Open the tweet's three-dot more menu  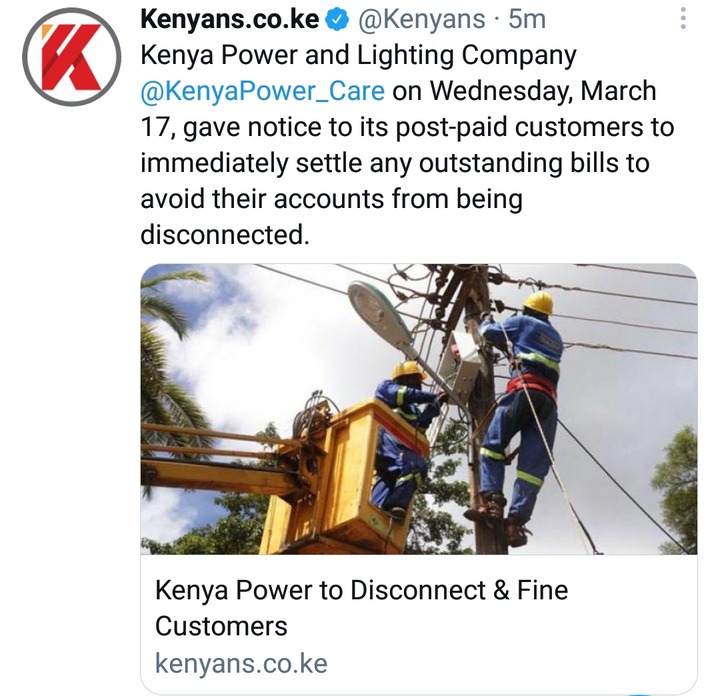pos(683,19)
